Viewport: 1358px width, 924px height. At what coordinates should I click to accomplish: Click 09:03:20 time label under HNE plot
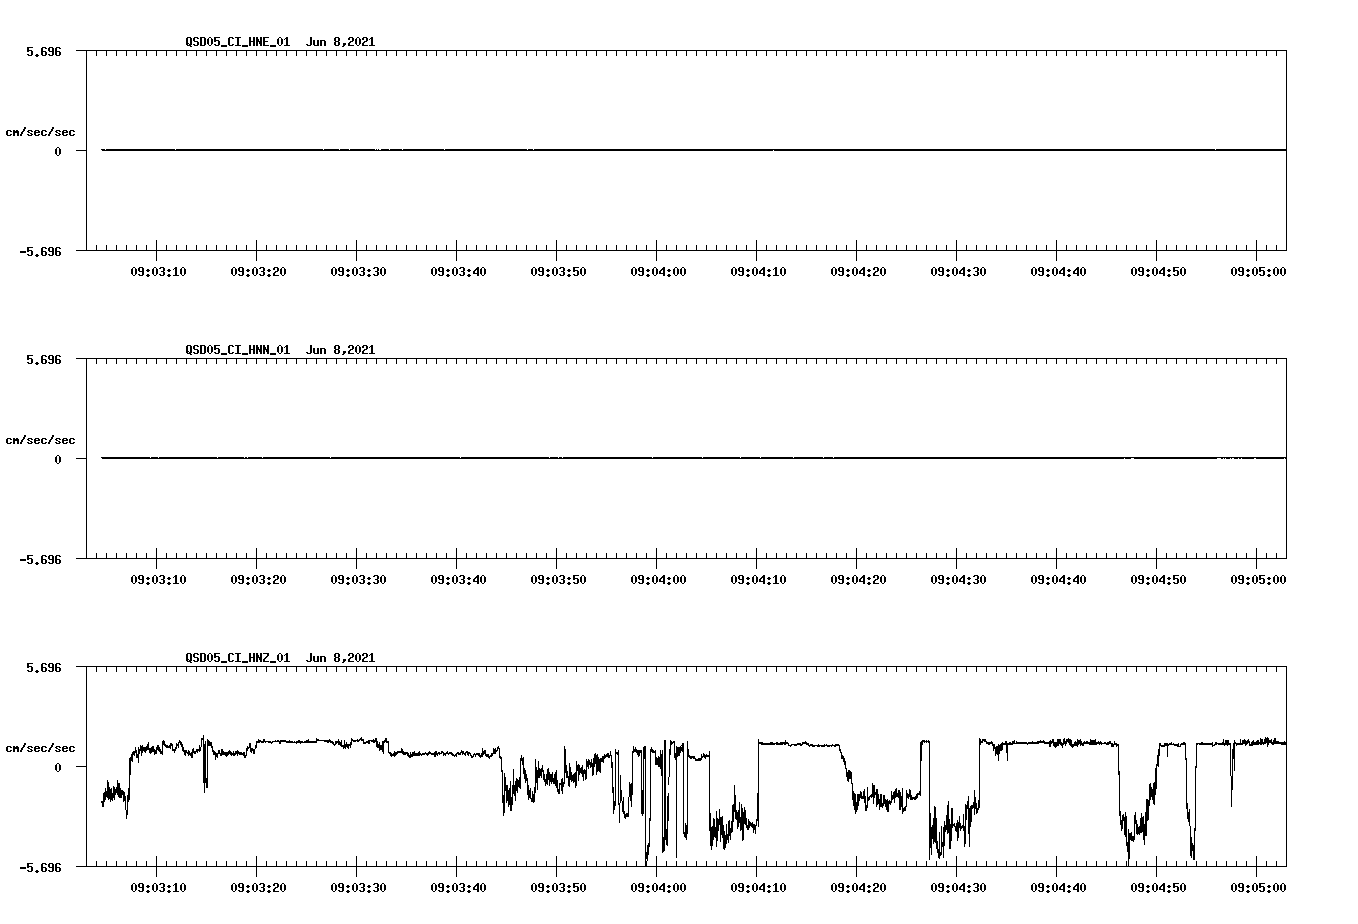click(x=258, y=272)
